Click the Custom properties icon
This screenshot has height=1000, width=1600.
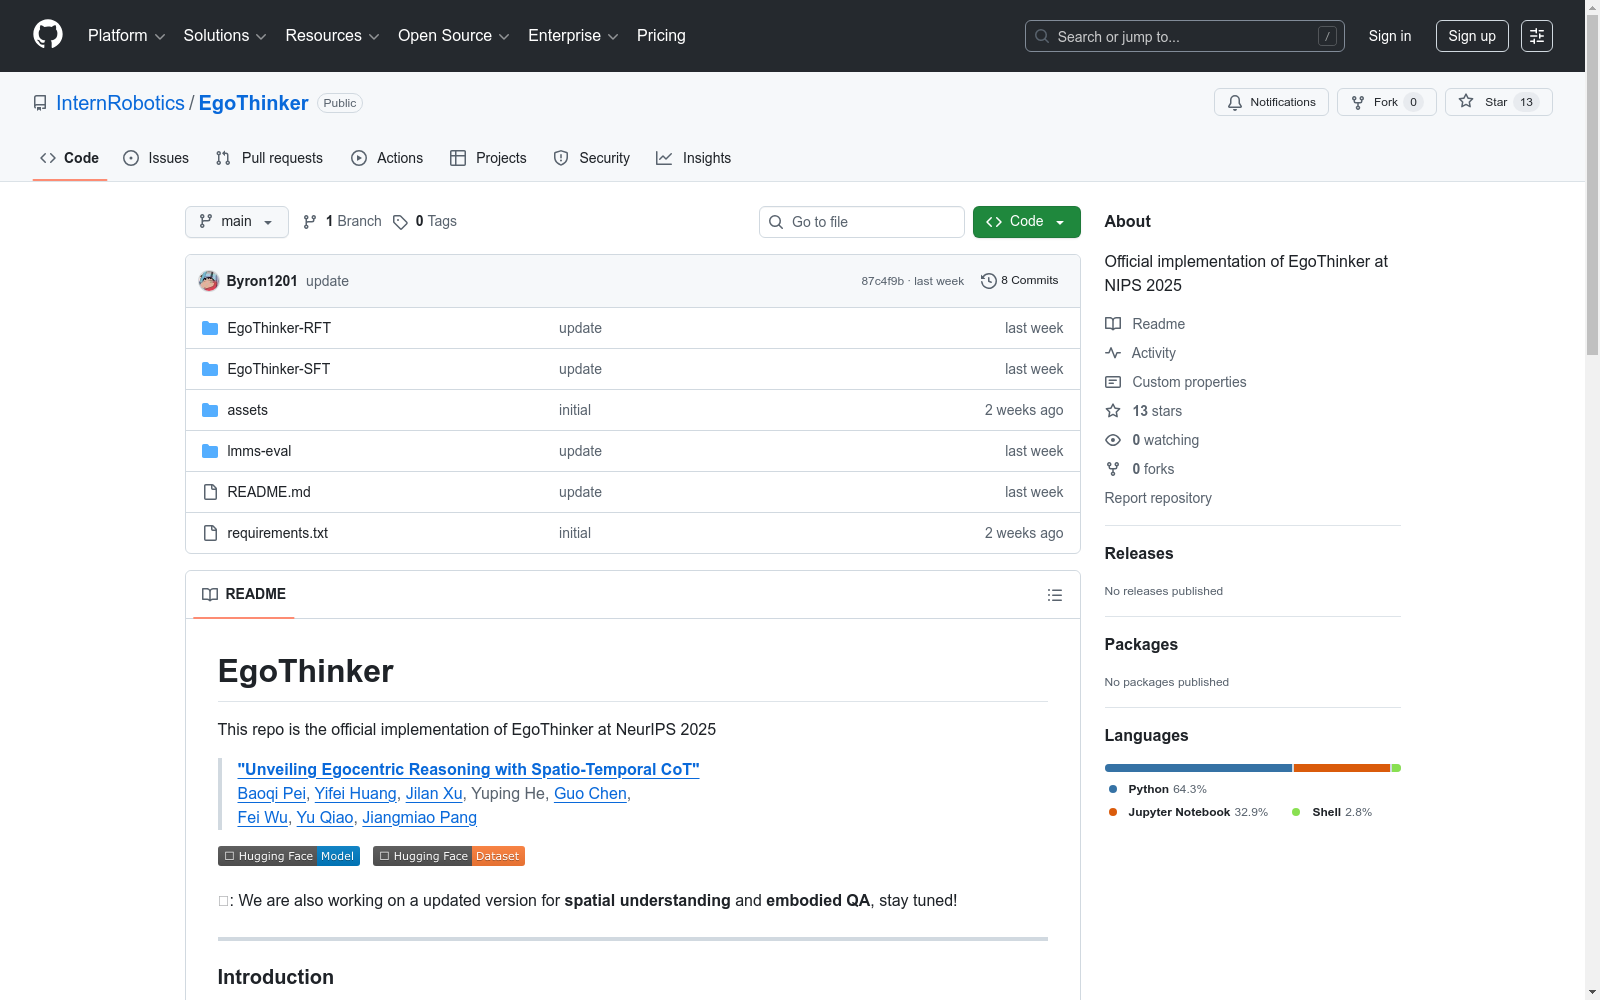(x=1113, y=382)
